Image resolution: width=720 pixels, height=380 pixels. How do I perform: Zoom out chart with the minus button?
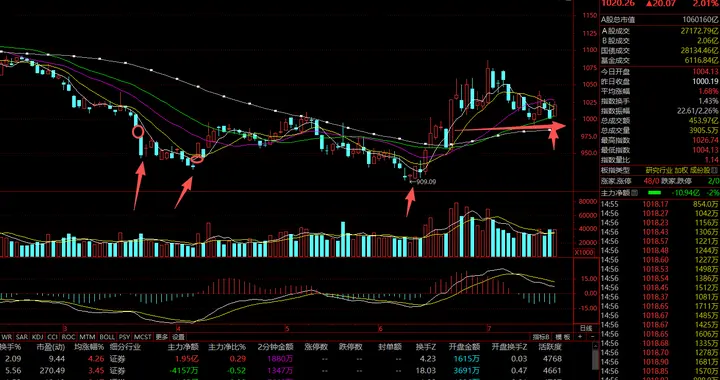(593, 336)
